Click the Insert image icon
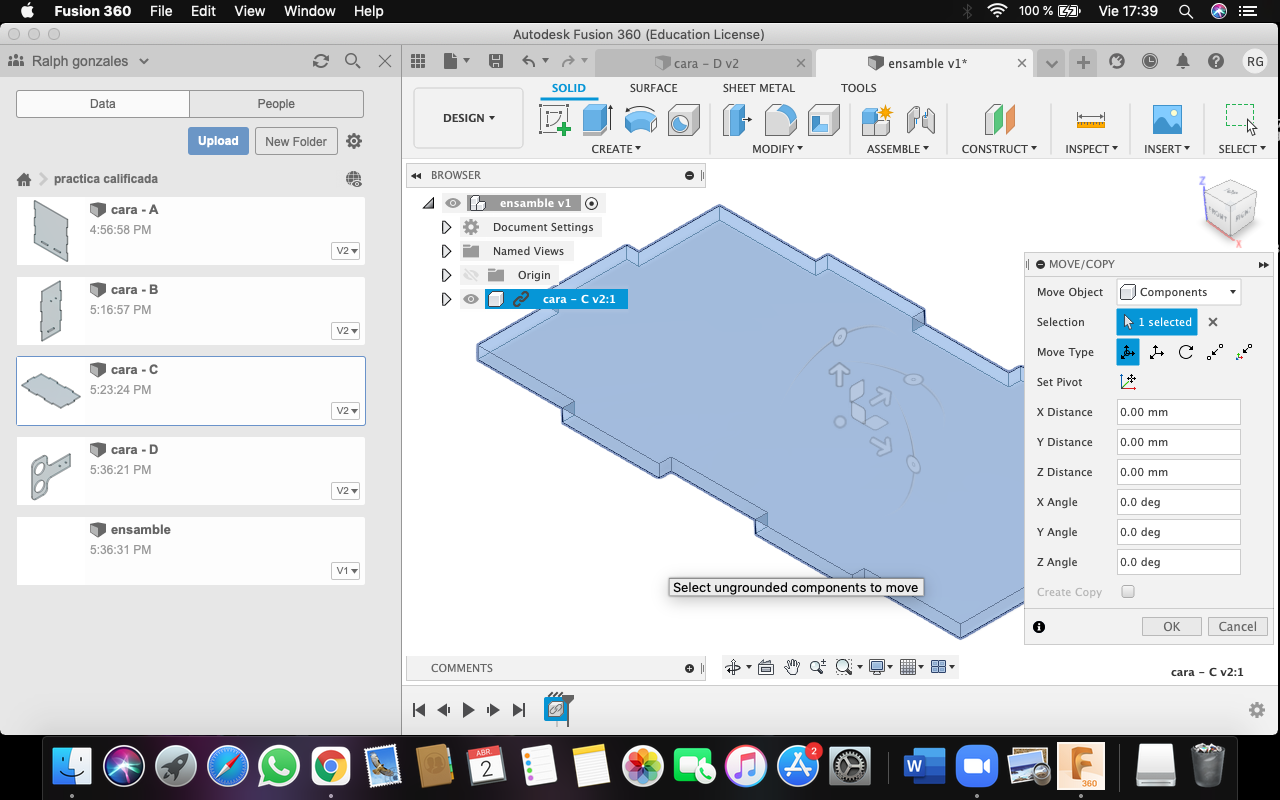 click(x=1167, y=120)
